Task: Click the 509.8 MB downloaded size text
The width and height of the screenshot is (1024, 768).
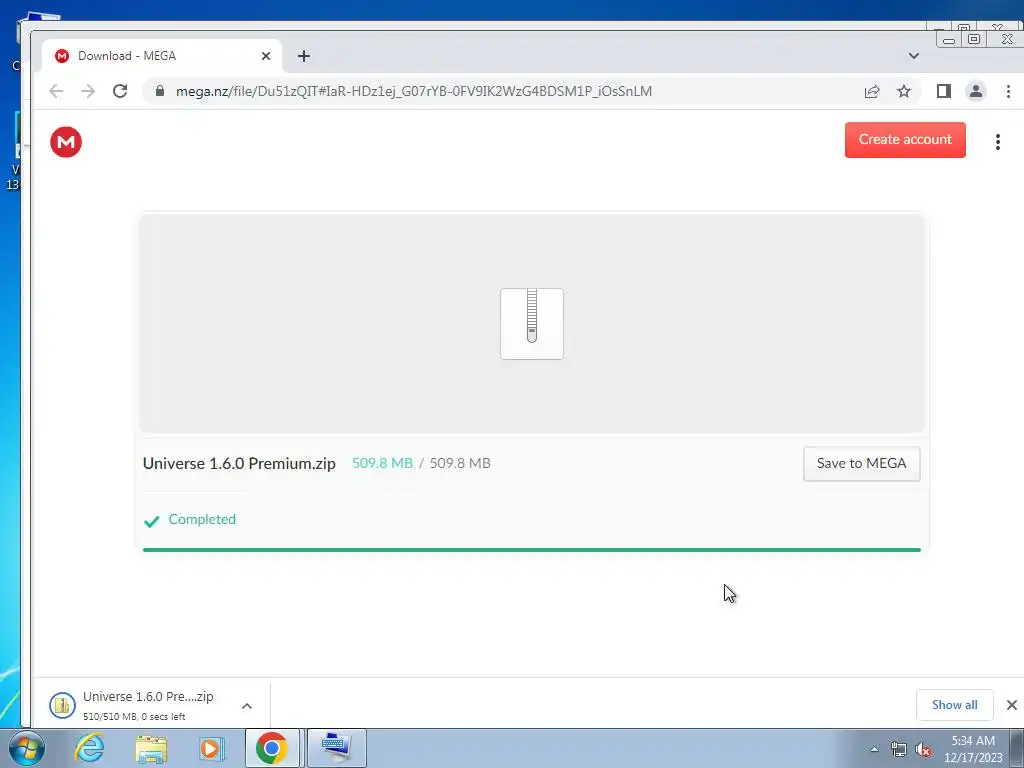Action: (382, 464)
